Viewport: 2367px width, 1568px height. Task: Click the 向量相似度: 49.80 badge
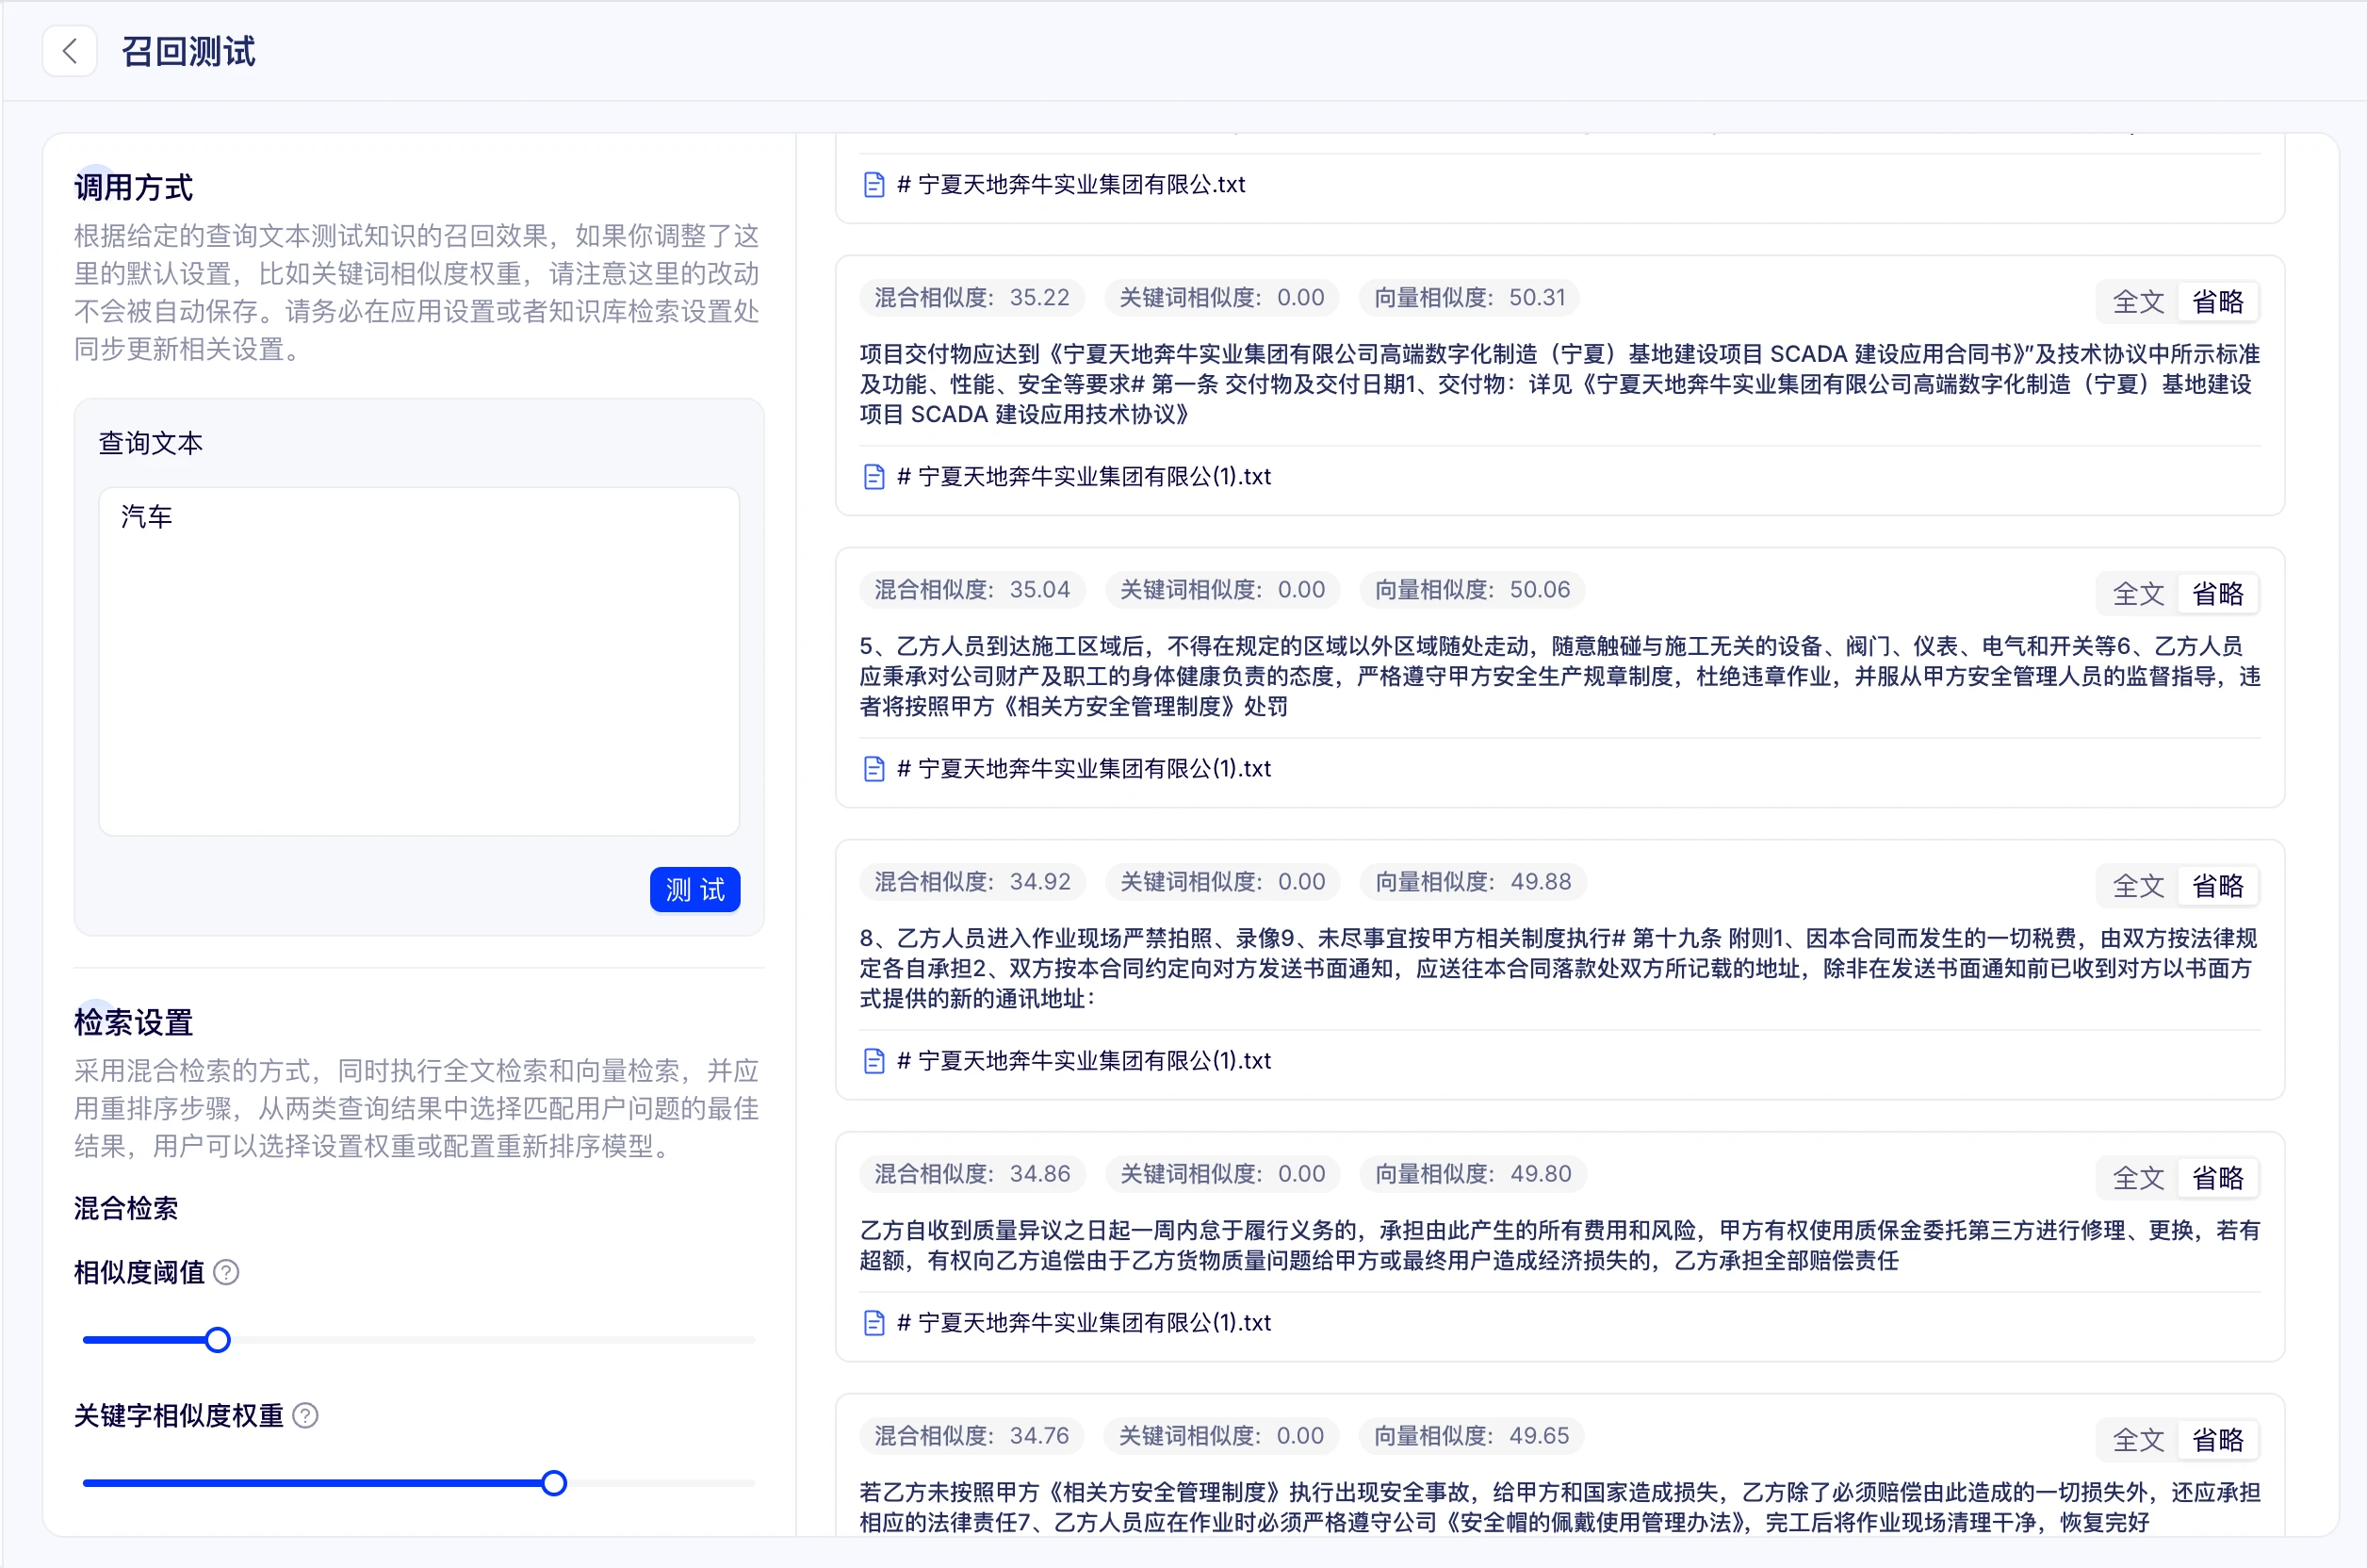(x=1473, y=1174)
